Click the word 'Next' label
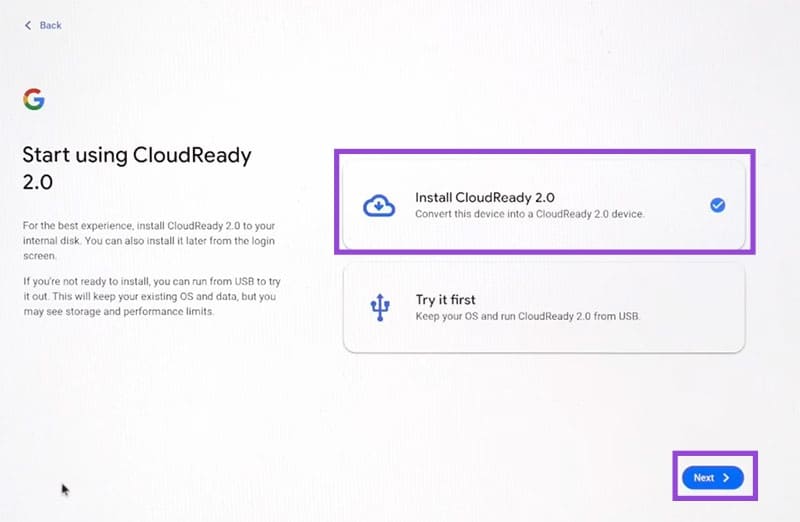Viewport: 800px width, 522px height. pos(704,478)
